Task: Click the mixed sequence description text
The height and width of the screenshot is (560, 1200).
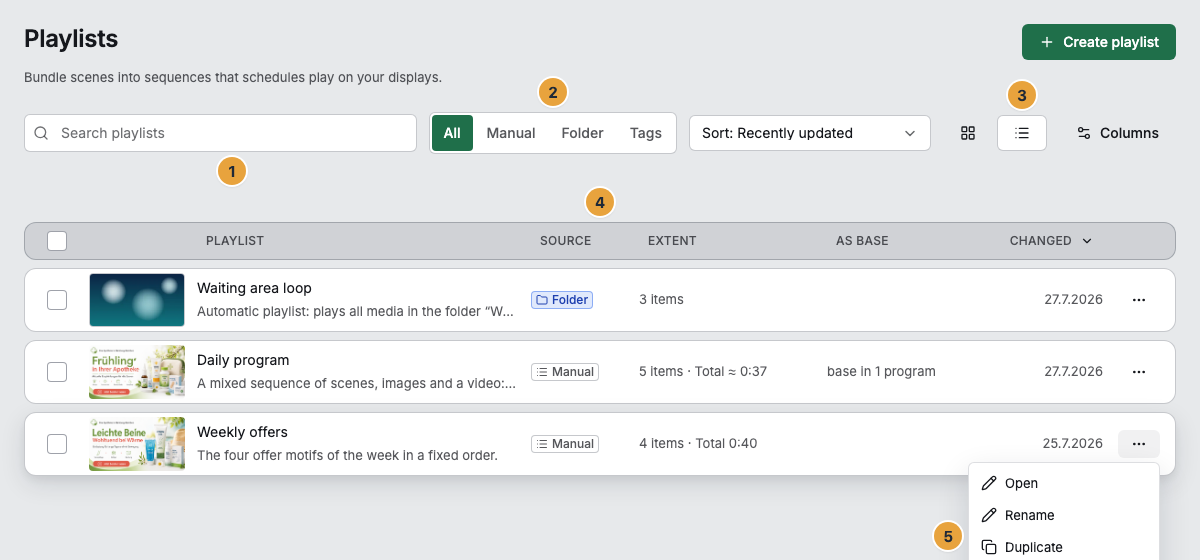Action: 357,384
